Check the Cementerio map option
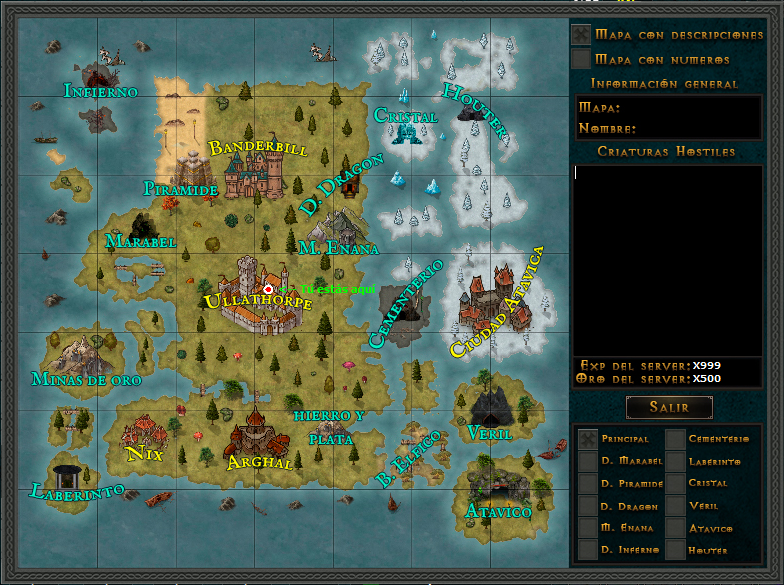The image size is (784, 585). (676, 439)
